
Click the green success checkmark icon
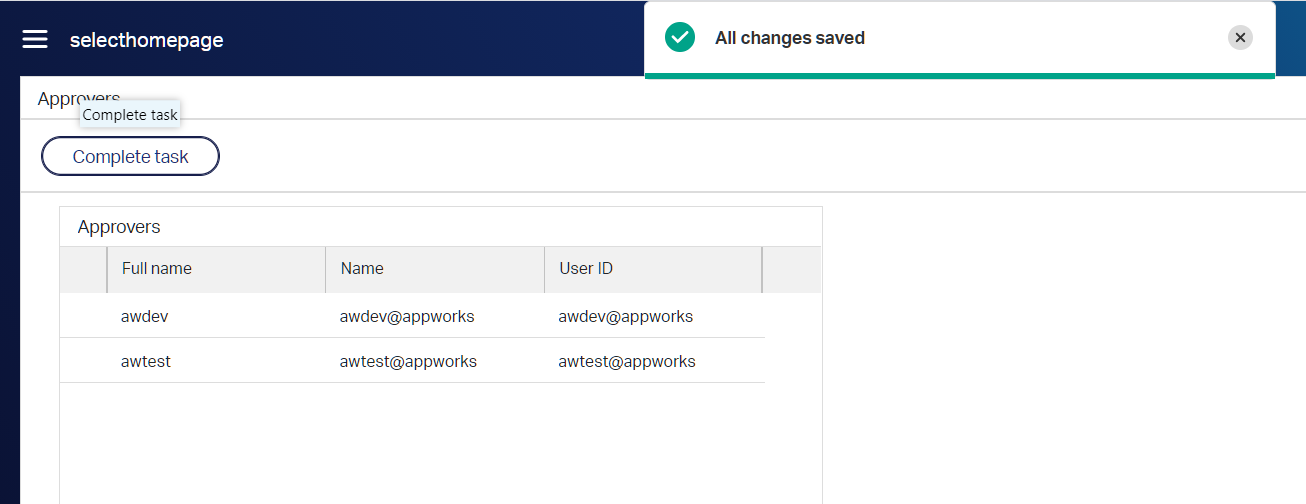(x=680, y=38)
